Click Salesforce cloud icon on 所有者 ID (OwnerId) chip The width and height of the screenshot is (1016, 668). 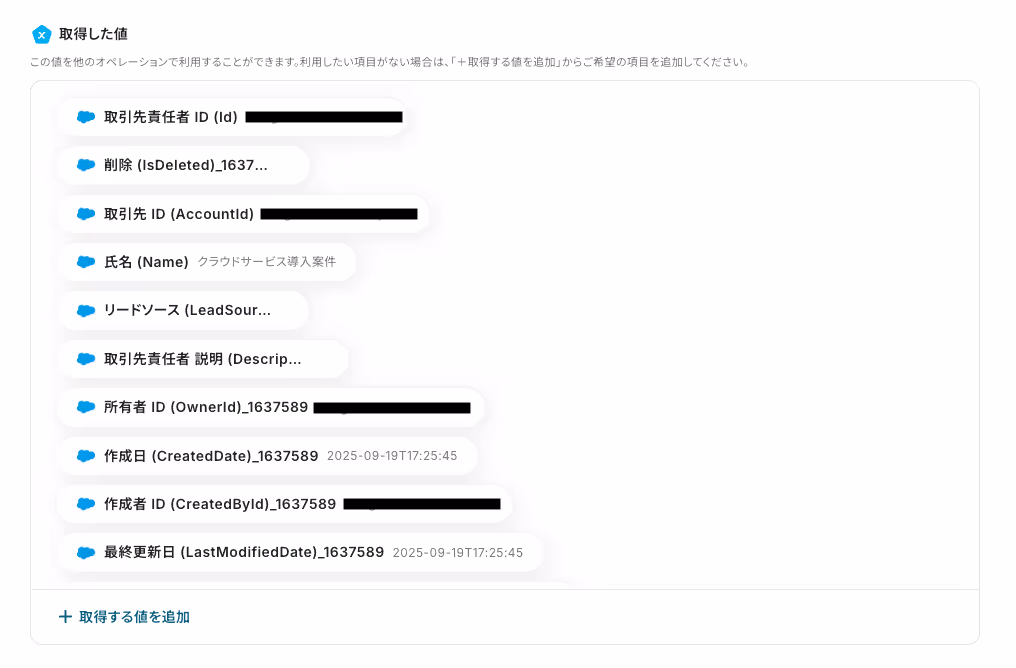point(86,407)
